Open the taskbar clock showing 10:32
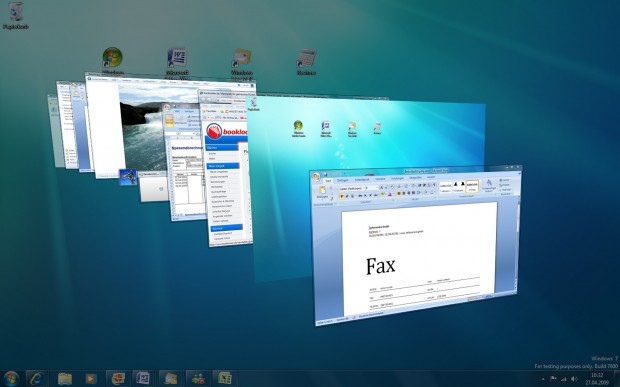 597,379
